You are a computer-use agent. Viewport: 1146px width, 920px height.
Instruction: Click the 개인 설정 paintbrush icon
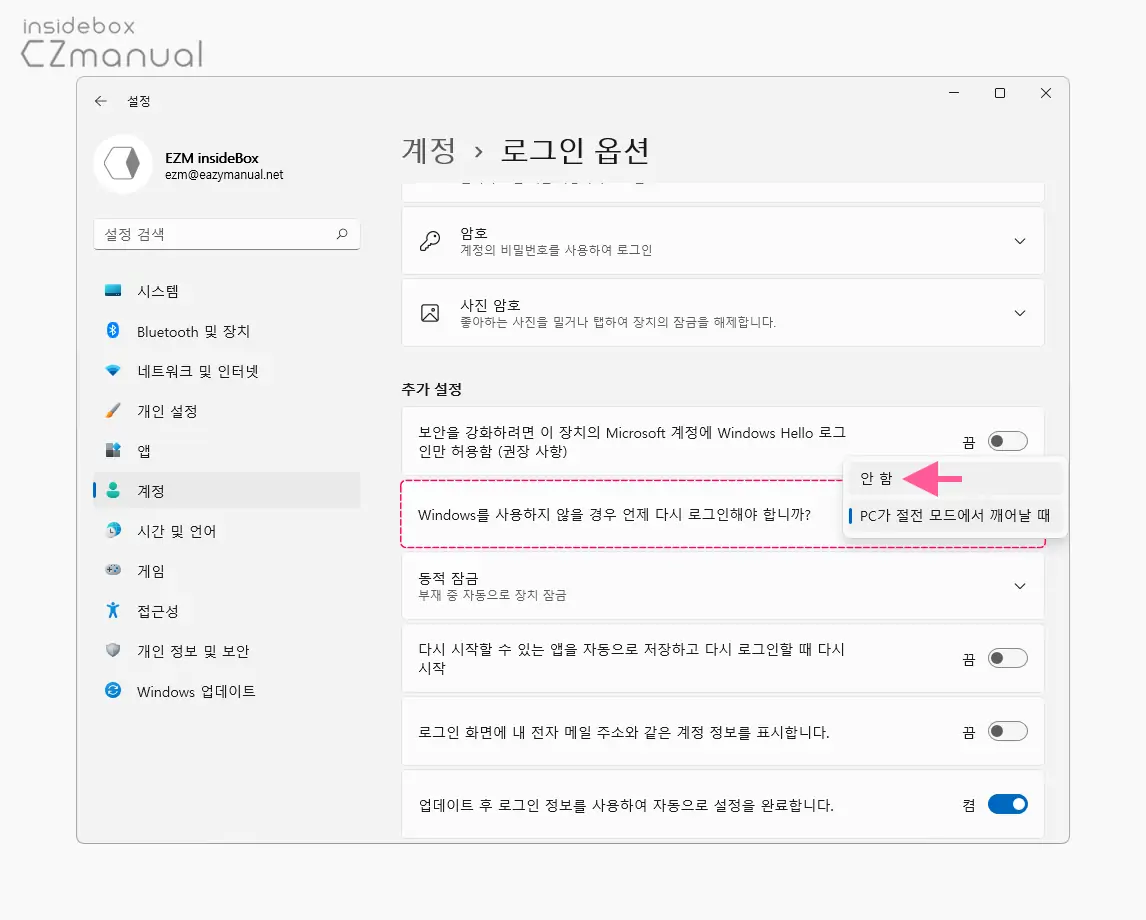113,411
